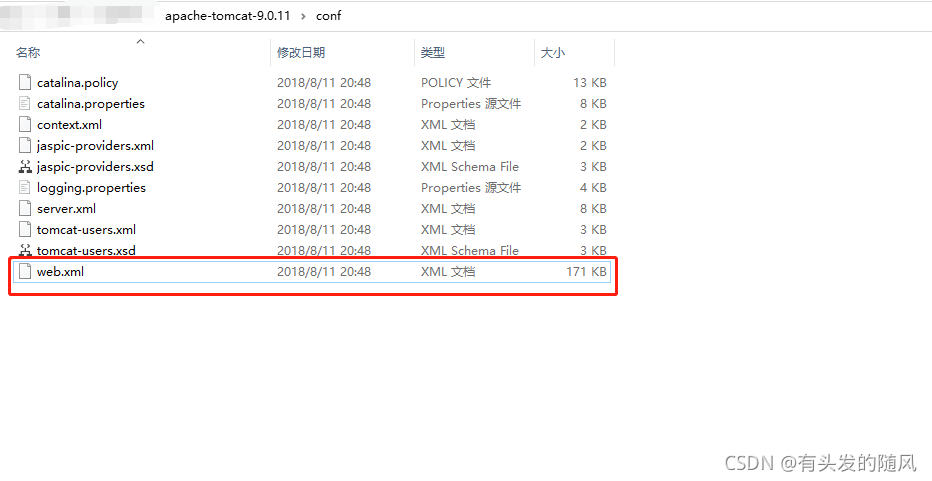
Task: Click the 13 KB size of catalina.policy
Action: click(590, 83)
